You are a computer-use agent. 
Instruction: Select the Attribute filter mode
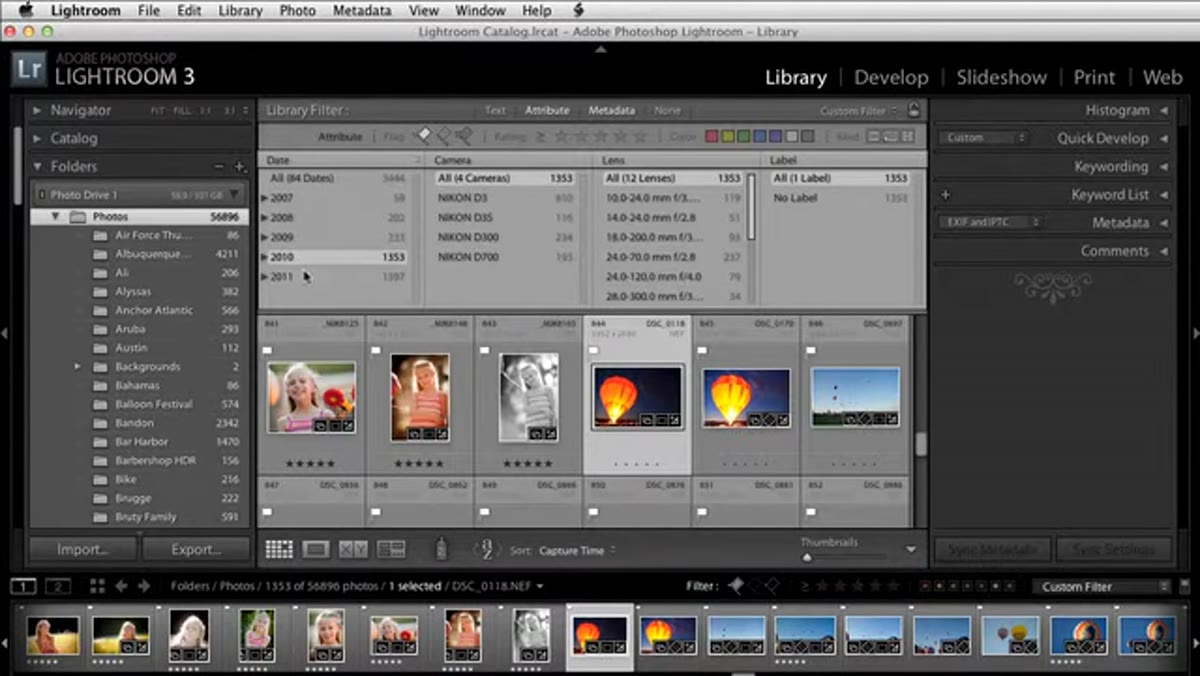coord(547,111)
